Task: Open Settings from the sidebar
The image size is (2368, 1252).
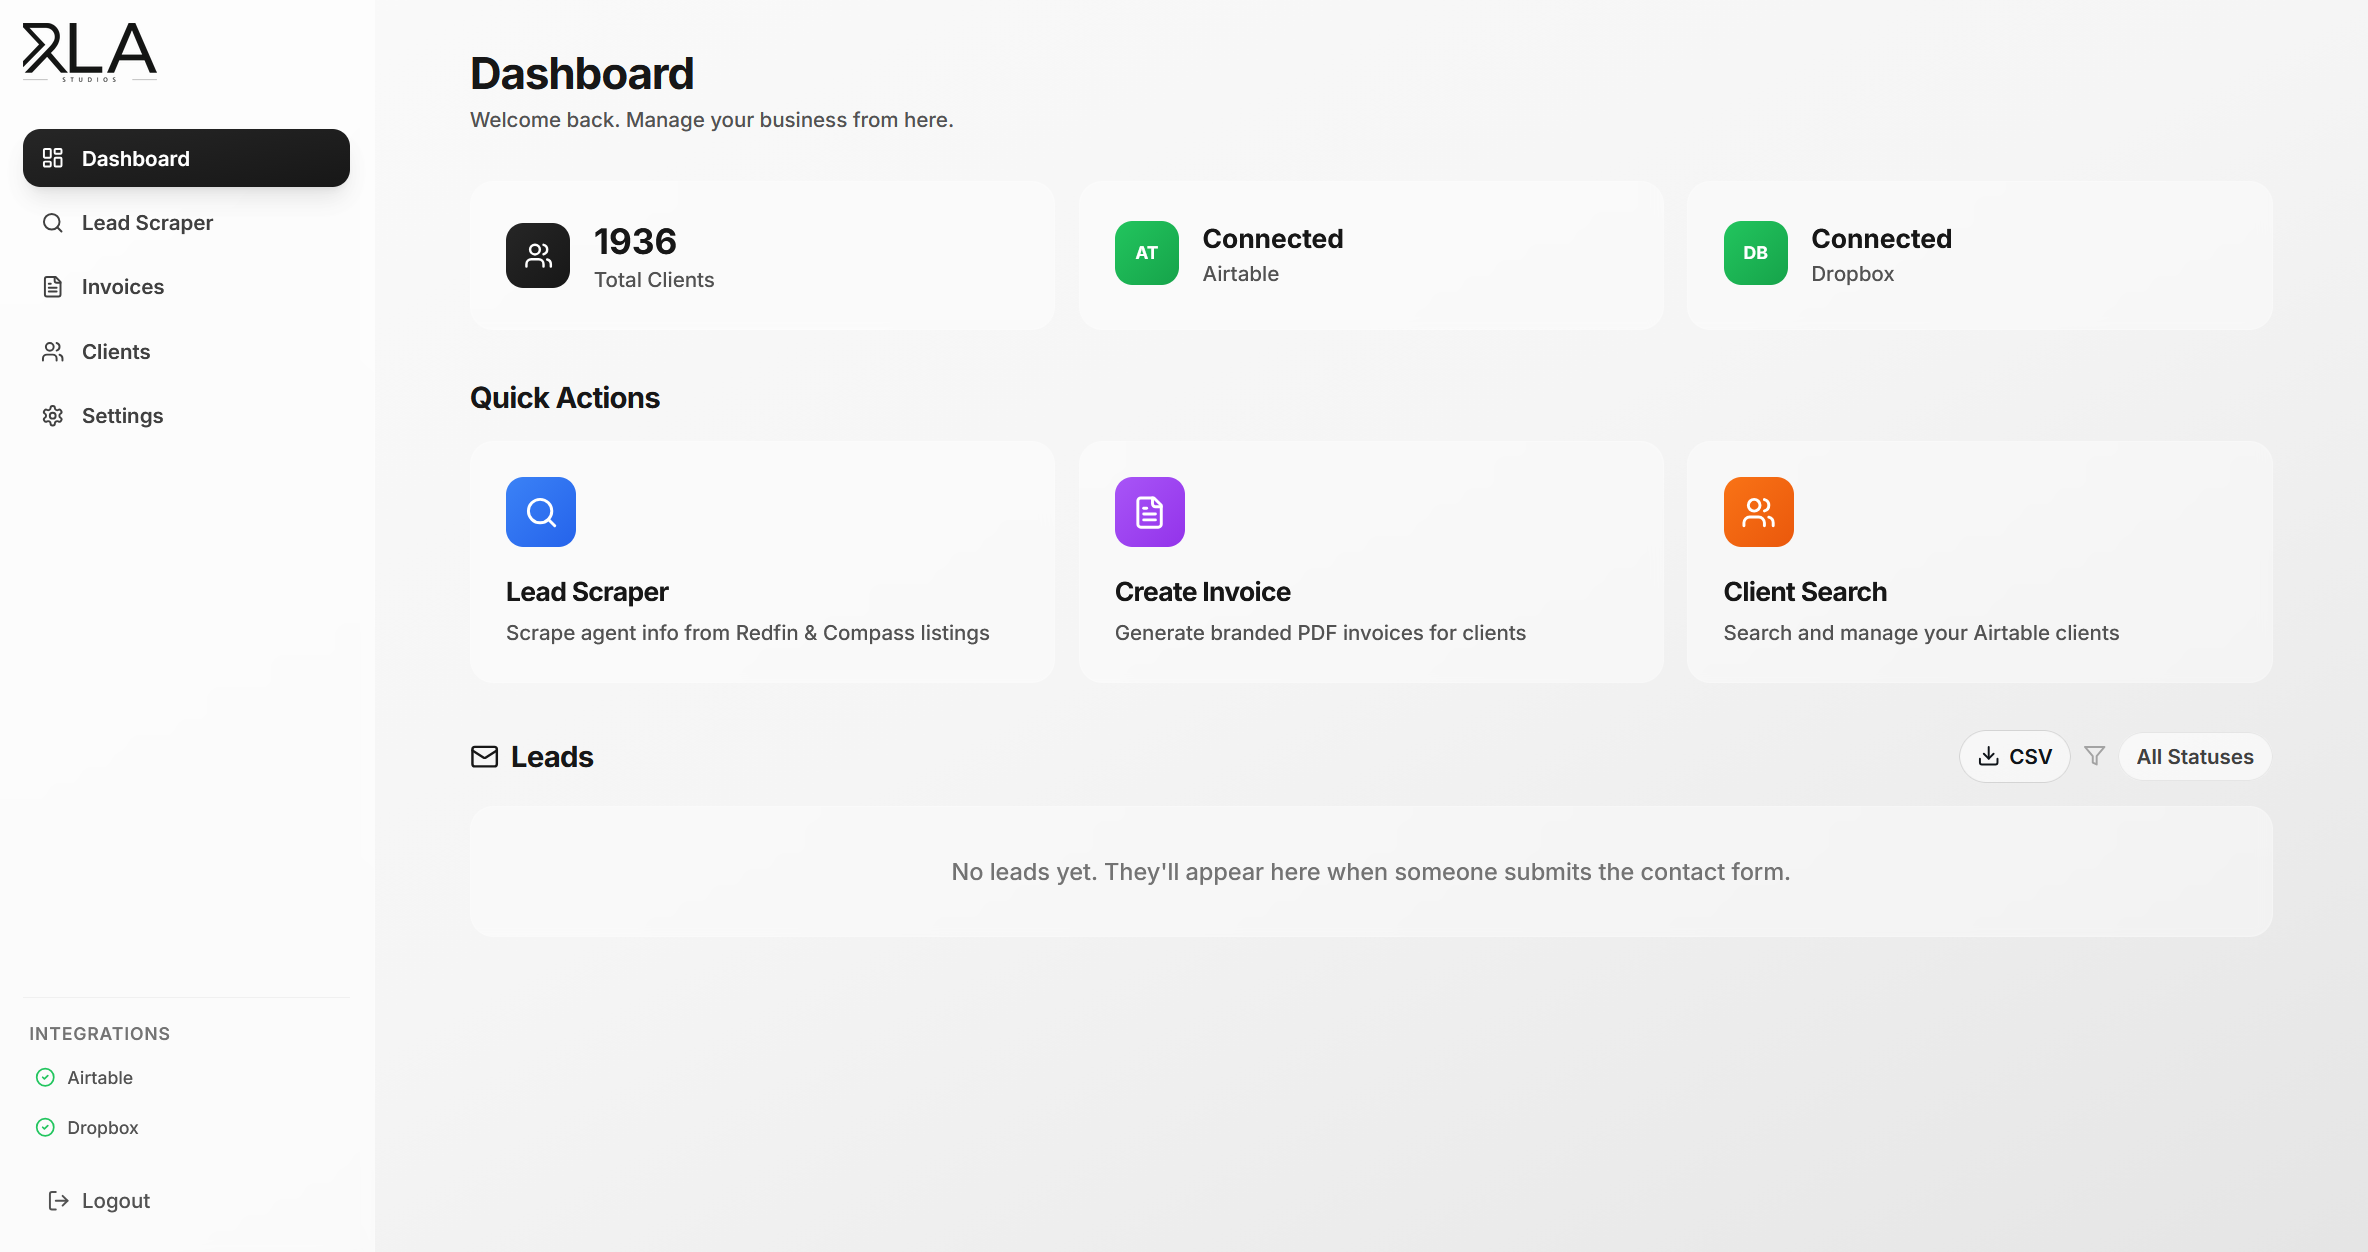Action: coord(122,416)
